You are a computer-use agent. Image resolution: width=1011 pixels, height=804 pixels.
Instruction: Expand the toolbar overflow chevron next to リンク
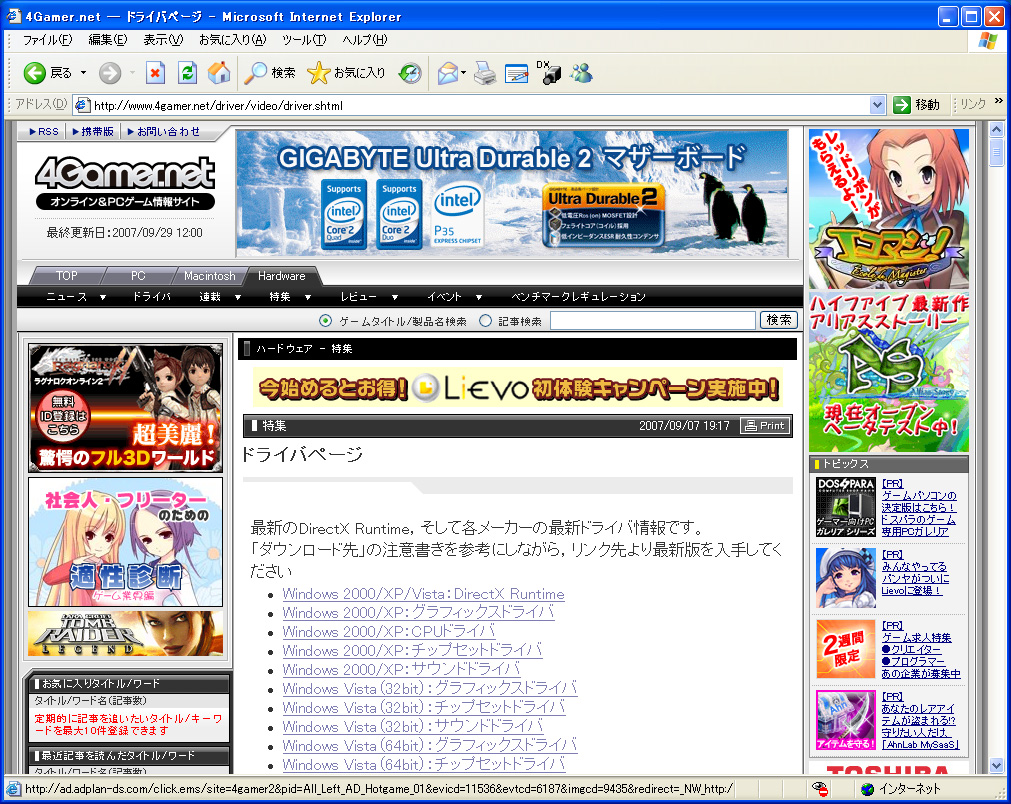pos(999,101)
